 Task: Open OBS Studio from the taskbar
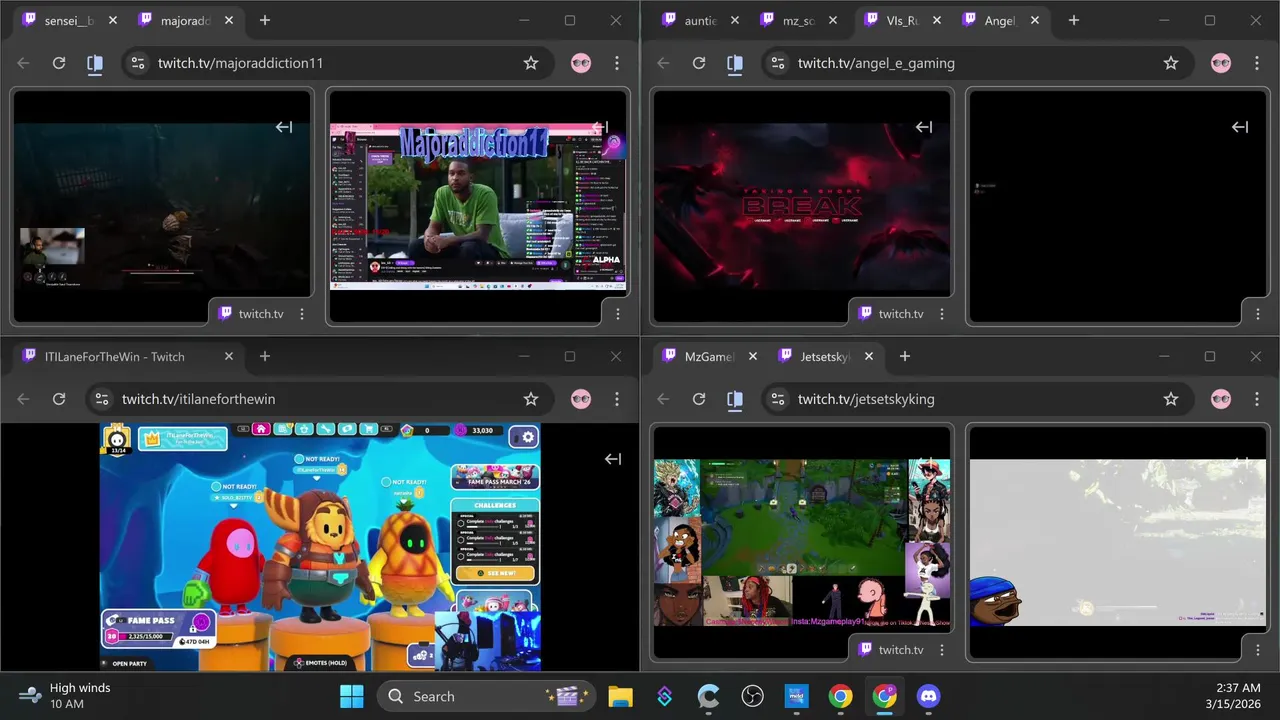pyautogui.click(x=752, y=696)
